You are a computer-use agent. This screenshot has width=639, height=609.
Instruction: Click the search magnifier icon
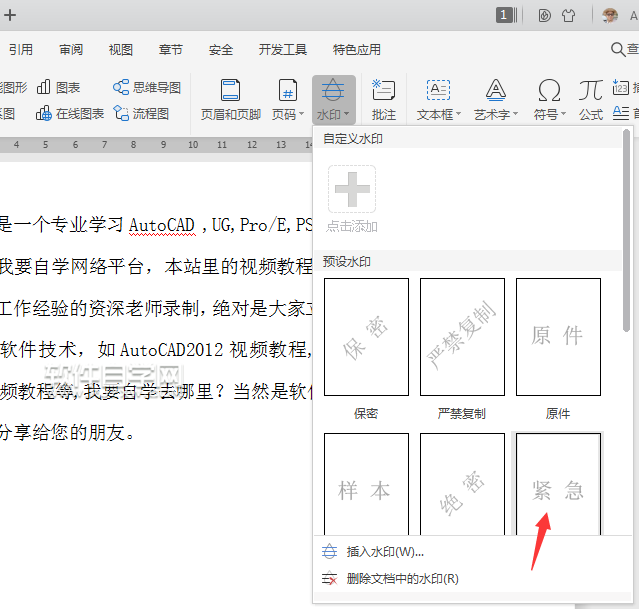pos(618,49)
